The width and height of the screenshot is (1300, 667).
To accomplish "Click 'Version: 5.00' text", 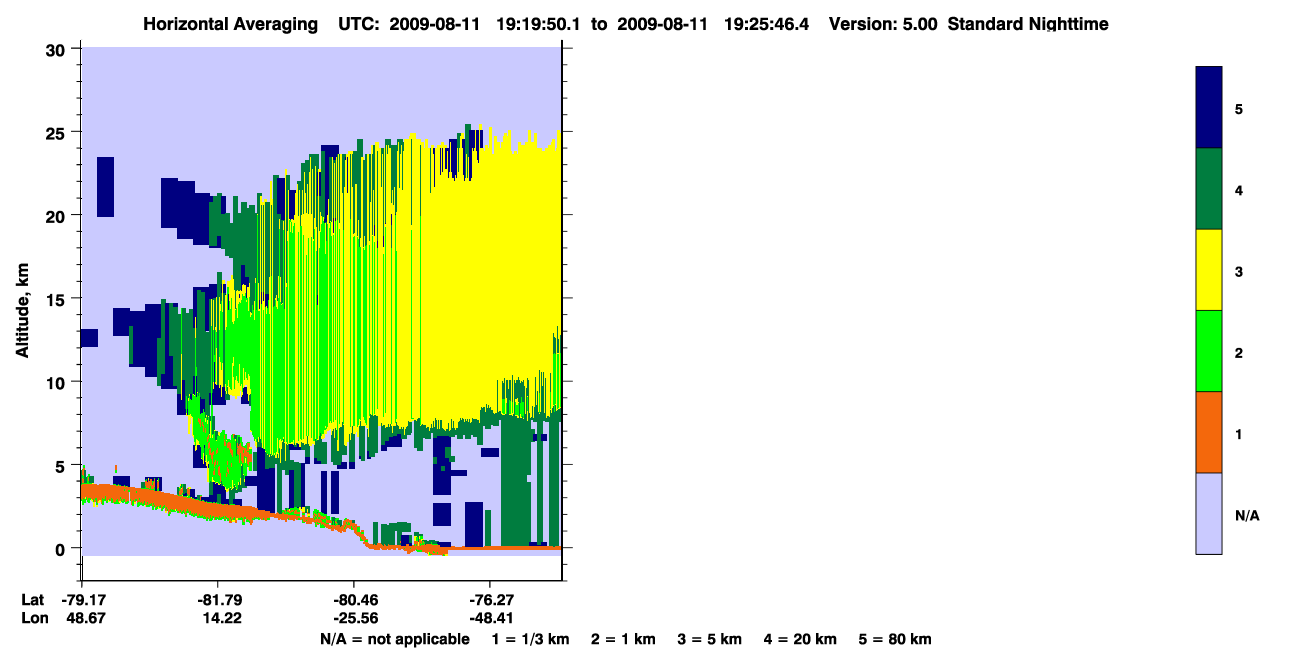I will (x=883, y=24).
